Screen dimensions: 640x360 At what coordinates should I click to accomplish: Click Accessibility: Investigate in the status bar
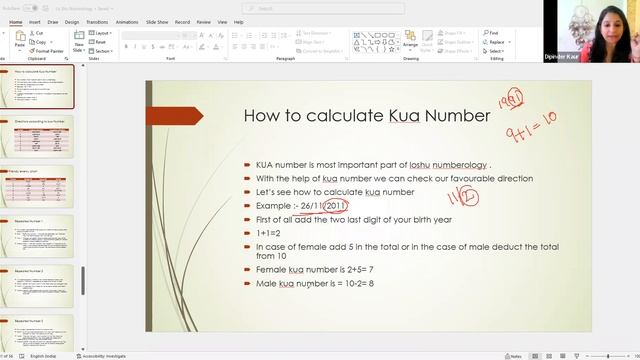tap(101, 356)
